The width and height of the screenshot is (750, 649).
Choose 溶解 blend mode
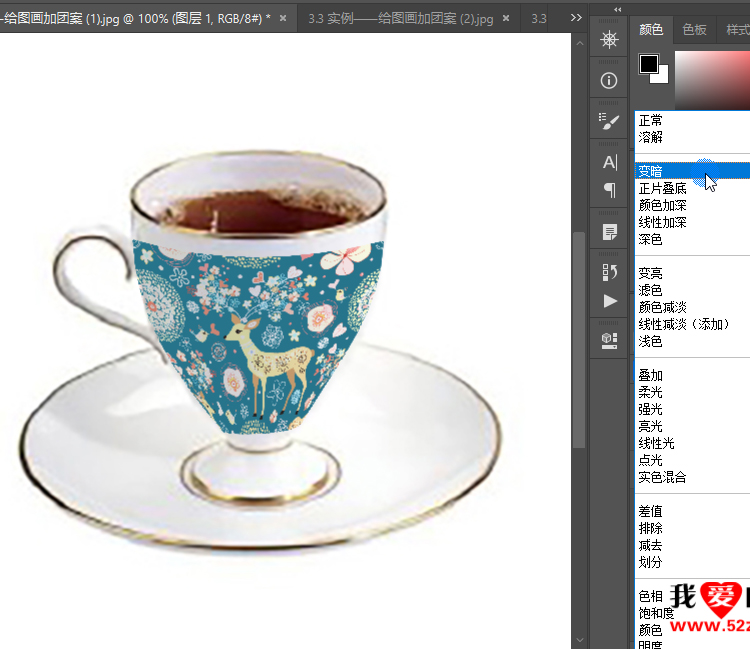(692, 137)
